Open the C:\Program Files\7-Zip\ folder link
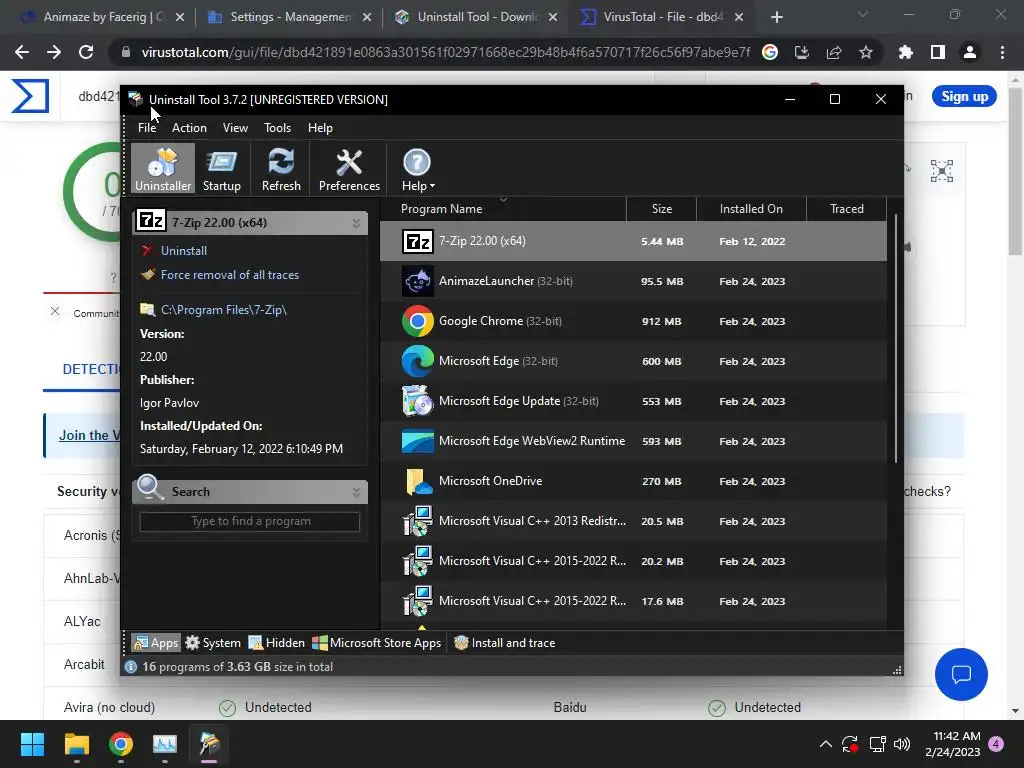Viewport: 1024px width, 768px height. pos(223,310)
